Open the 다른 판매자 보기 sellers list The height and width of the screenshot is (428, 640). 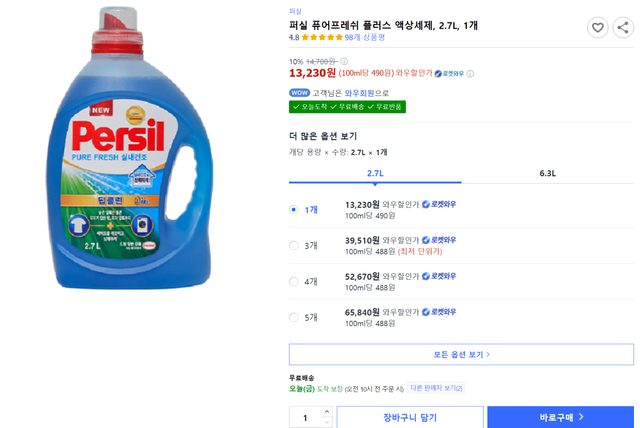pos(437,388)
